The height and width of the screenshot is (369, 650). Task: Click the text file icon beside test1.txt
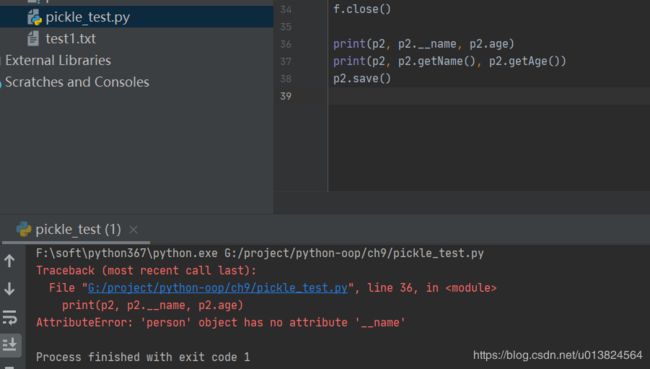(x=34, y=39)
